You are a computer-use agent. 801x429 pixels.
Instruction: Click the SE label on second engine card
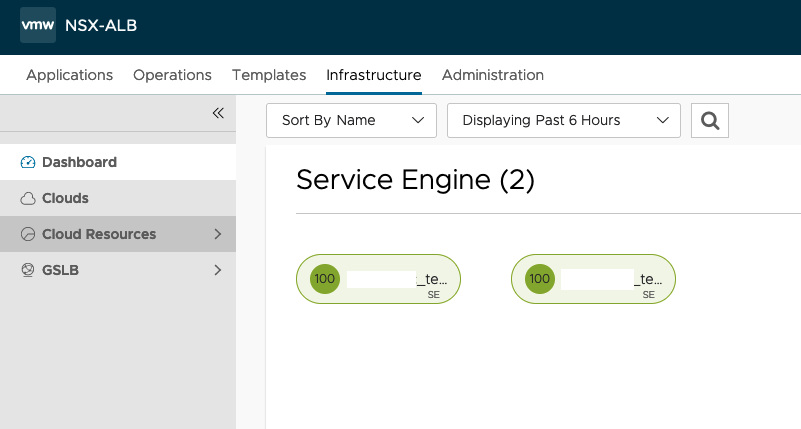[x=649, y=295]
